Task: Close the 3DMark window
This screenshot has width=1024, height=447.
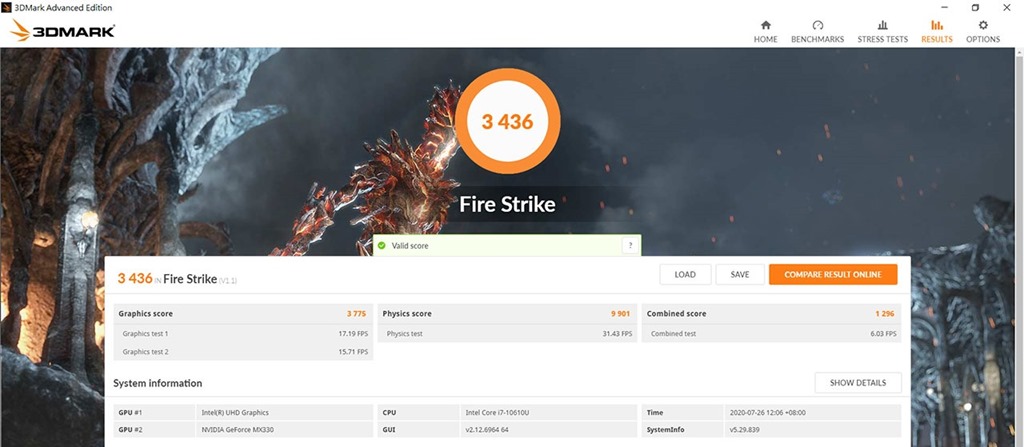Action: click(1006, 7)
